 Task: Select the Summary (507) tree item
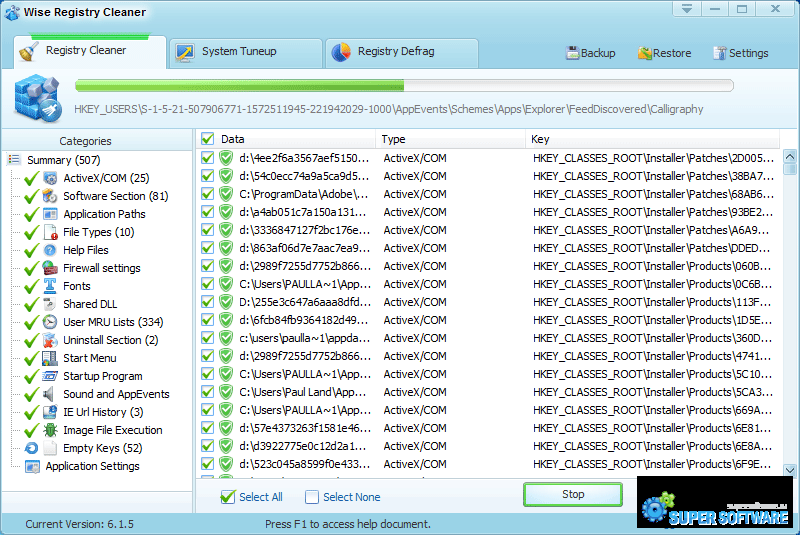pos(63,160)
